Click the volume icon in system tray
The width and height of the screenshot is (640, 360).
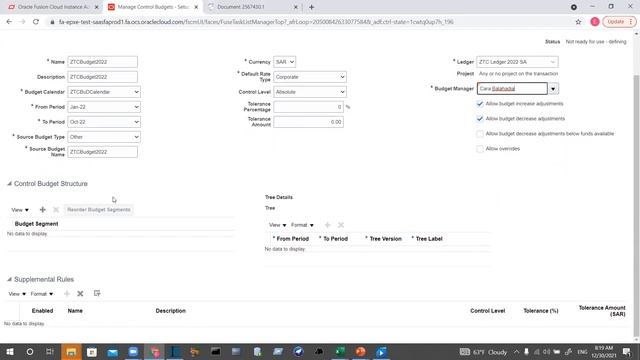pyautogui.click(x=547, y=352)
